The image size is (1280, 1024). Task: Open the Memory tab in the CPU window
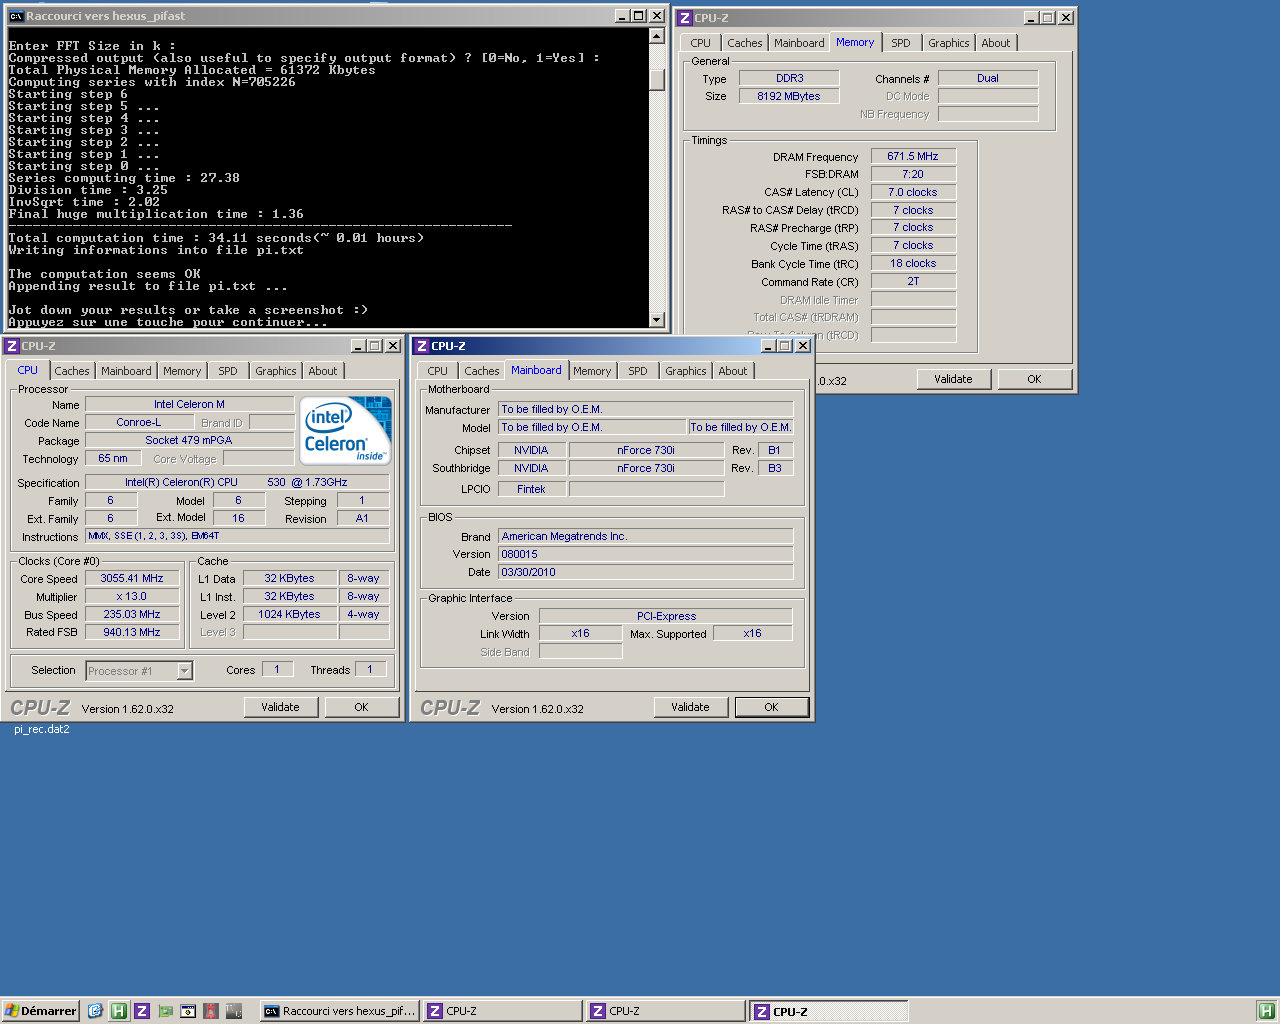click(x=182, y=371)
